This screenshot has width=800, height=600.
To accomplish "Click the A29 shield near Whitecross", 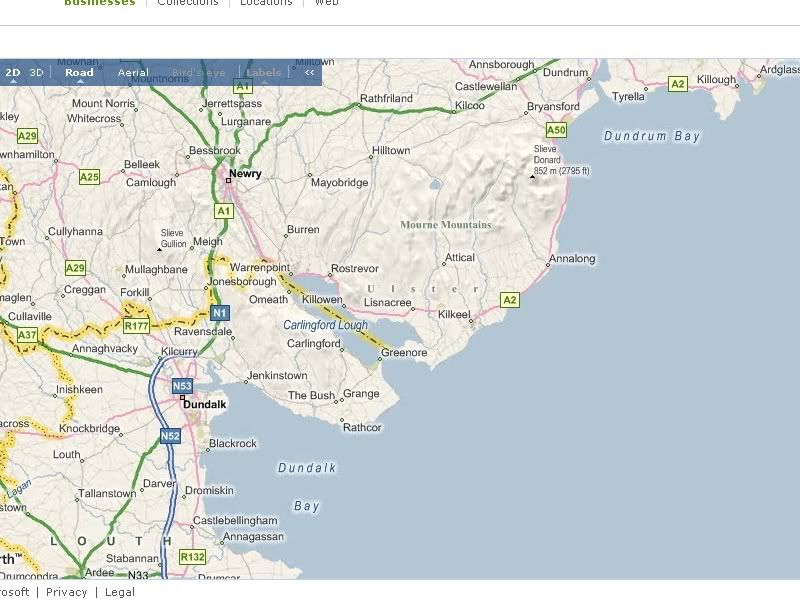I will pyautogui.click(x=27, y=136).
